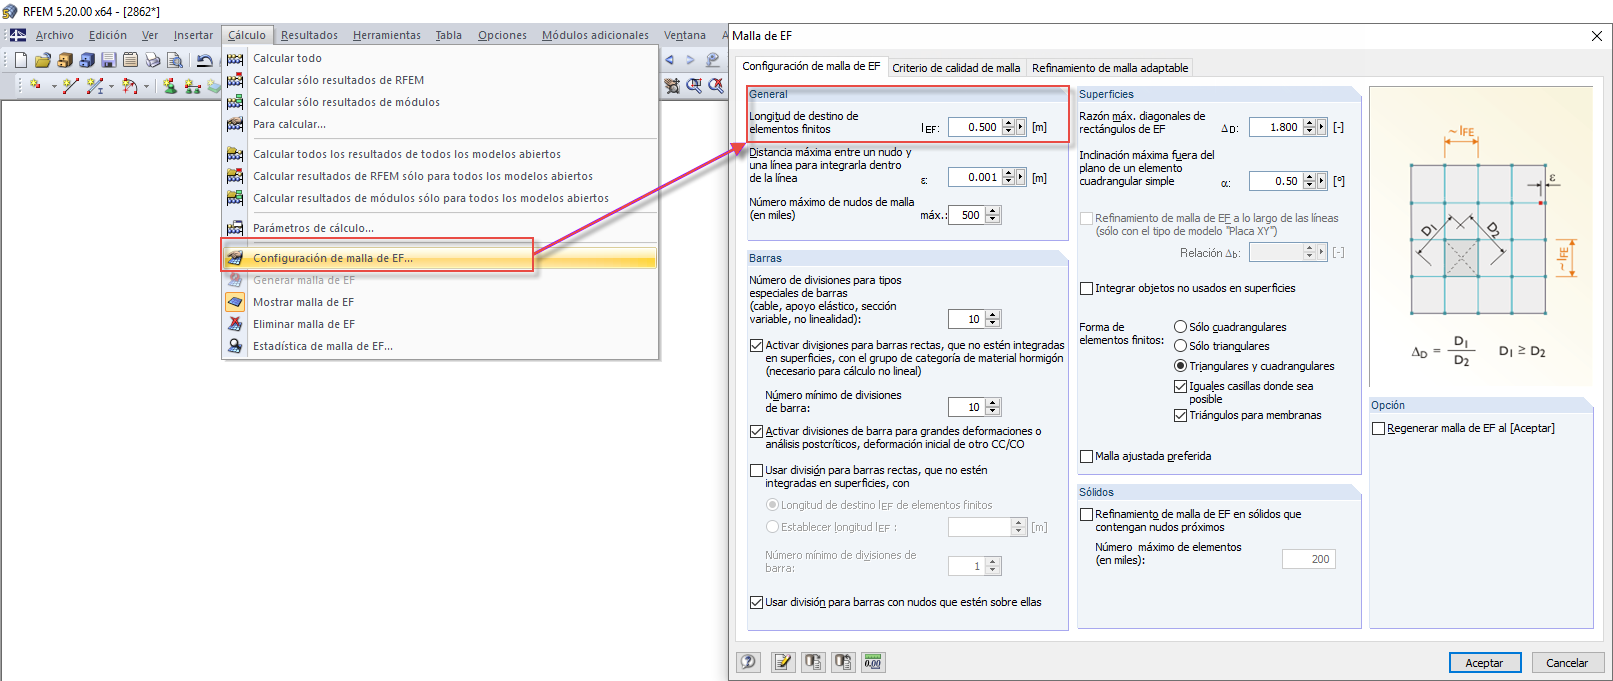Open dropdown arrow beside lEF 0.500 field
Screen dimensions: 1613x681
click(1021, 127)
